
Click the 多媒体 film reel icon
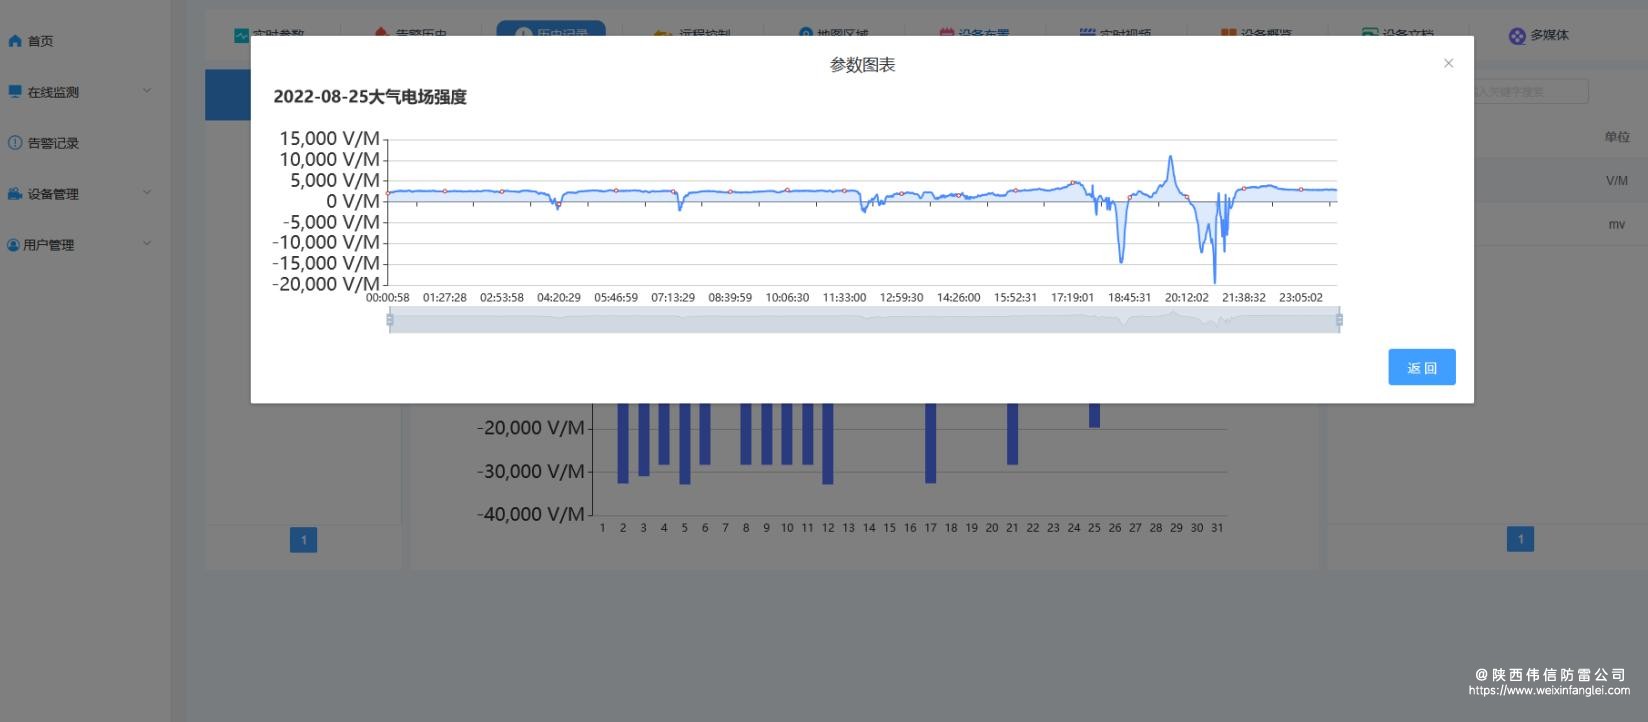1517,36
